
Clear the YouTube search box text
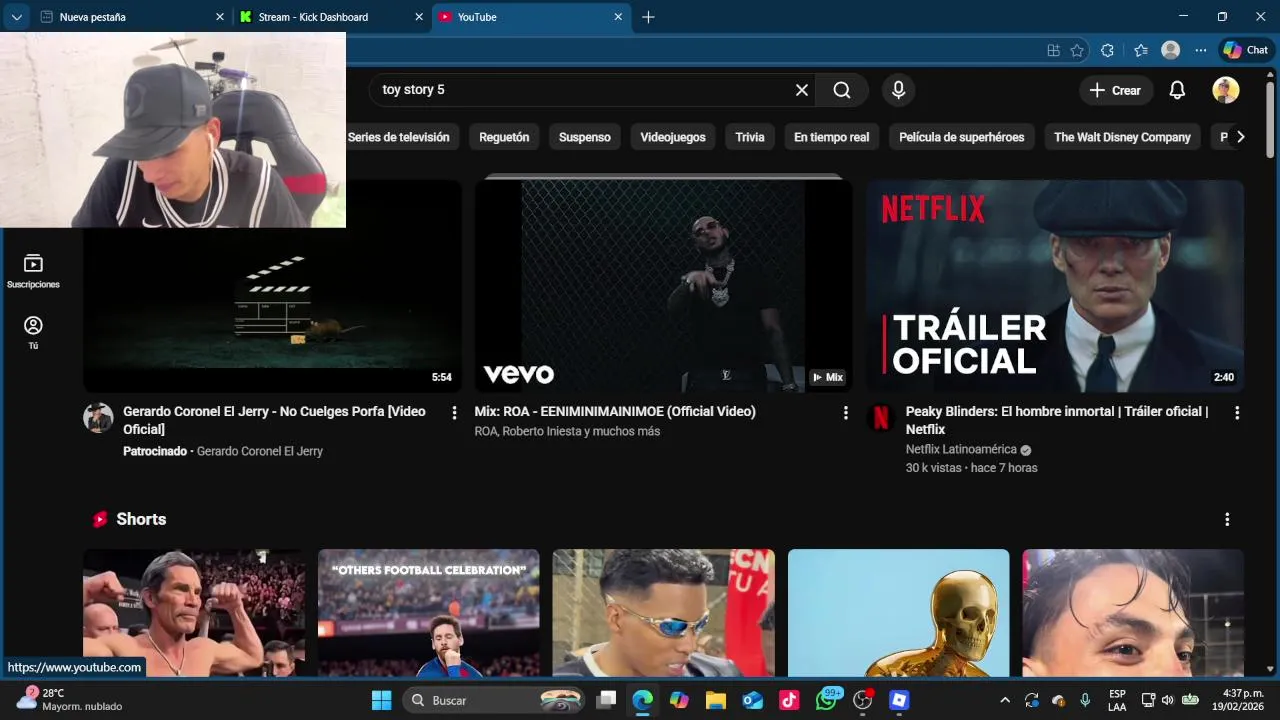[801, 90]
